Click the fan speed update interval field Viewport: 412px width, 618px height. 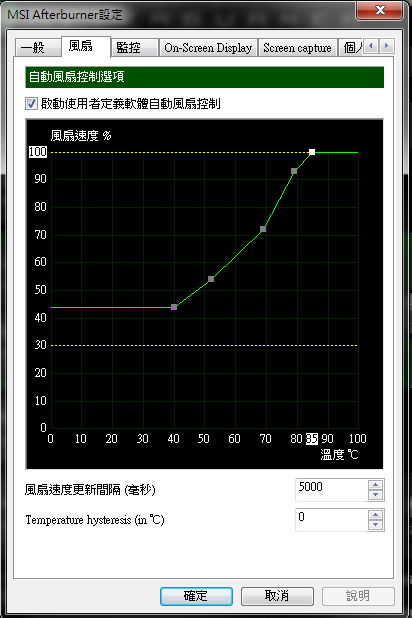331,490
